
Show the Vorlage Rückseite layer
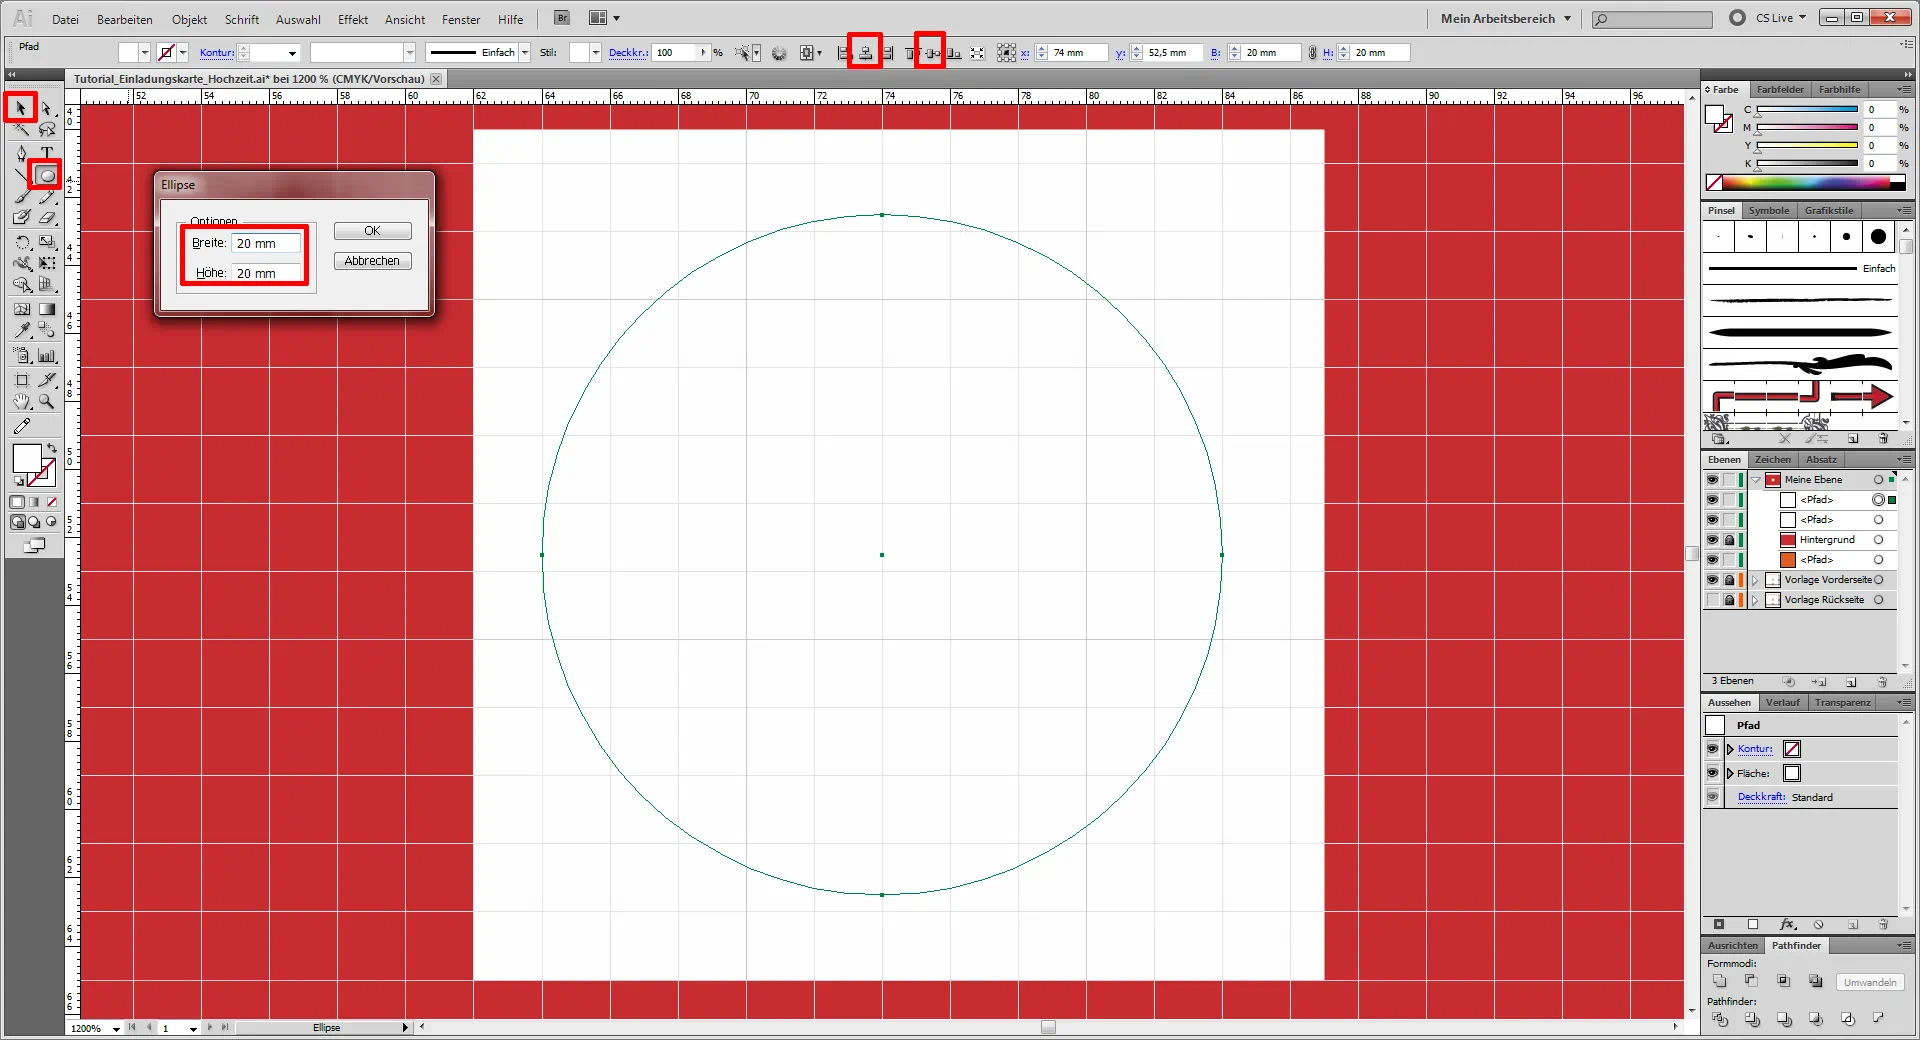click(x=1712, y=600)
